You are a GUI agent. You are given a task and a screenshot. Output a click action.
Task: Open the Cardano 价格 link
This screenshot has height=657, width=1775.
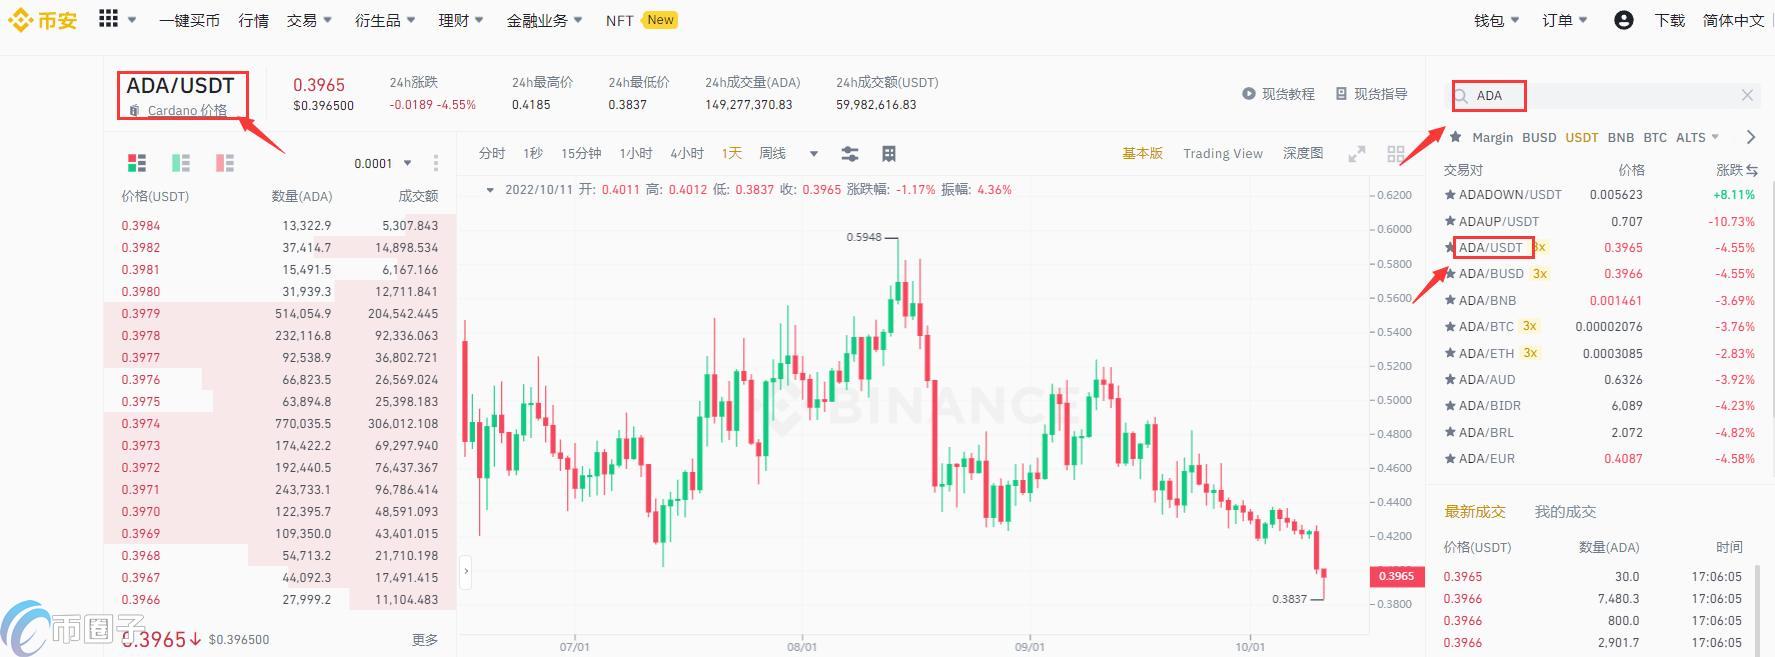pos(187,110)
